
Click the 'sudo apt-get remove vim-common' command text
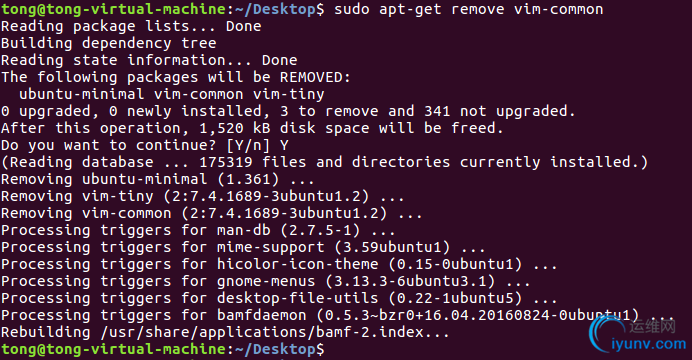[469, 9]
